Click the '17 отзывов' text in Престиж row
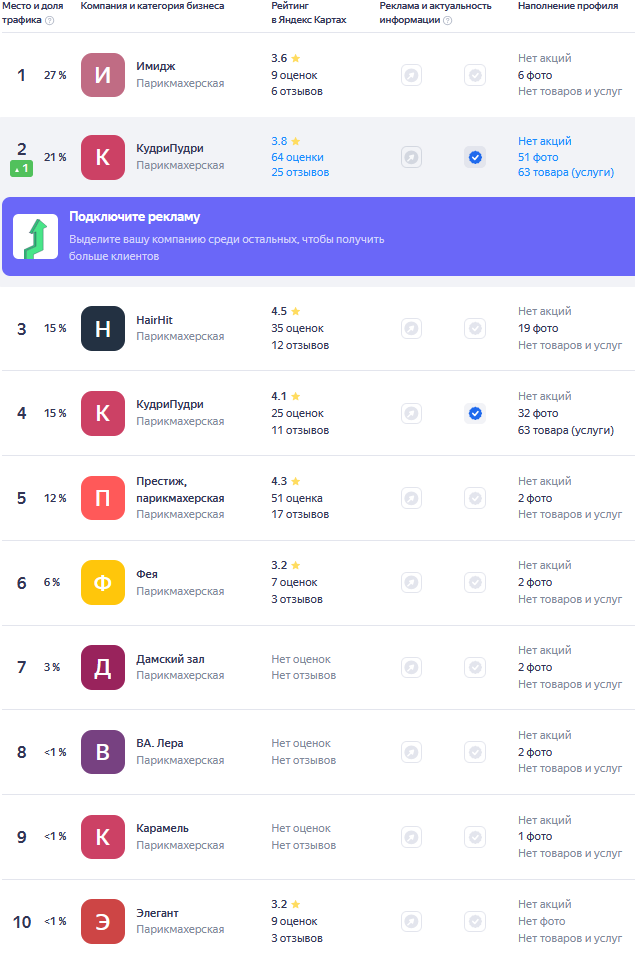Viewport: 635px width, 960px height. [x=300, y=514]
